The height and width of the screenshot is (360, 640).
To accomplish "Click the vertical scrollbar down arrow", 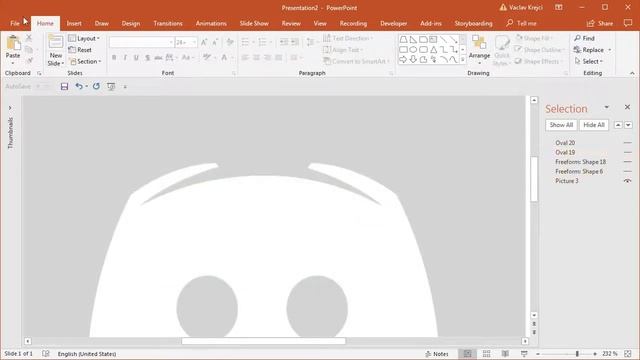I will tap(534, 315).
